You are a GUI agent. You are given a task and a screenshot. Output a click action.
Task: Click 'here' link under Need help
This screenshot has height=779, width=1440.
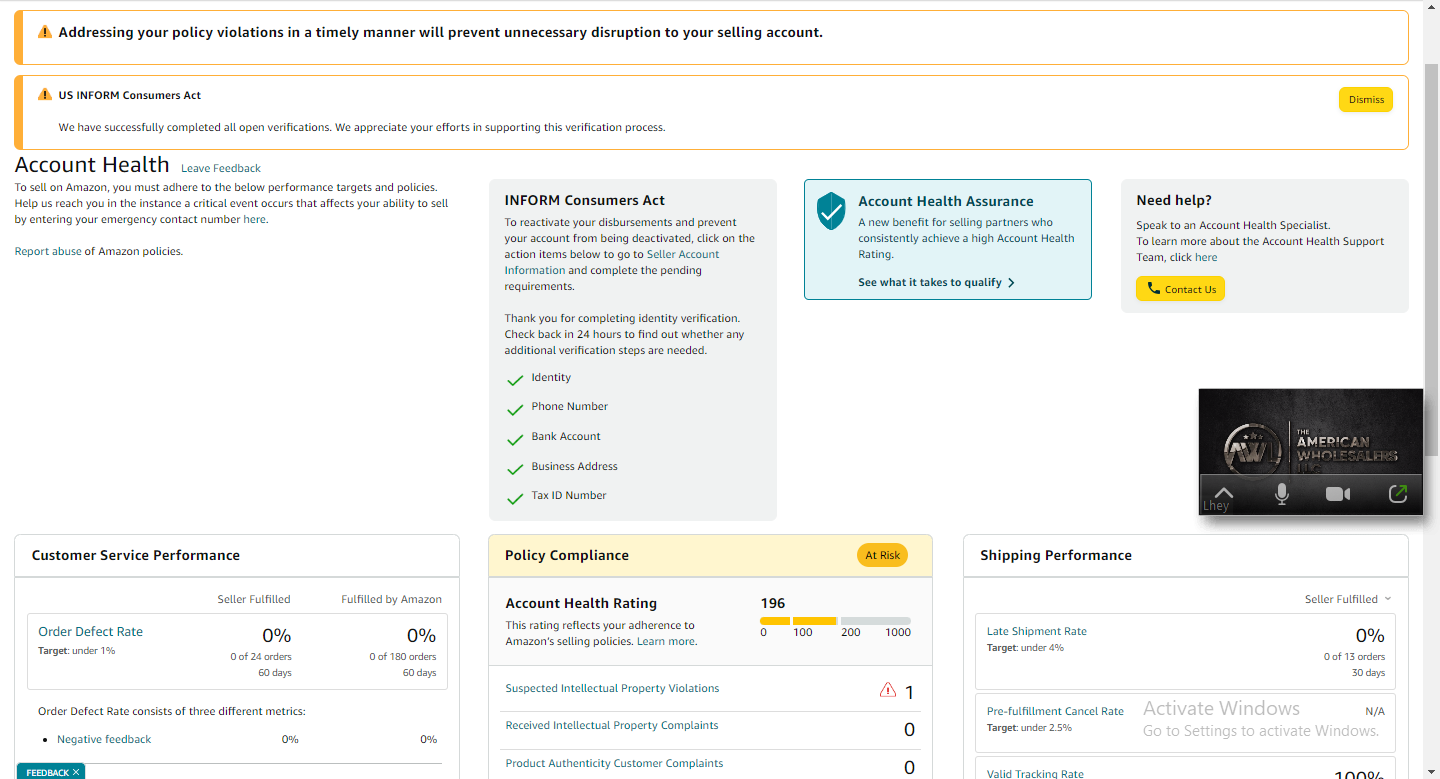point(1206,257)
